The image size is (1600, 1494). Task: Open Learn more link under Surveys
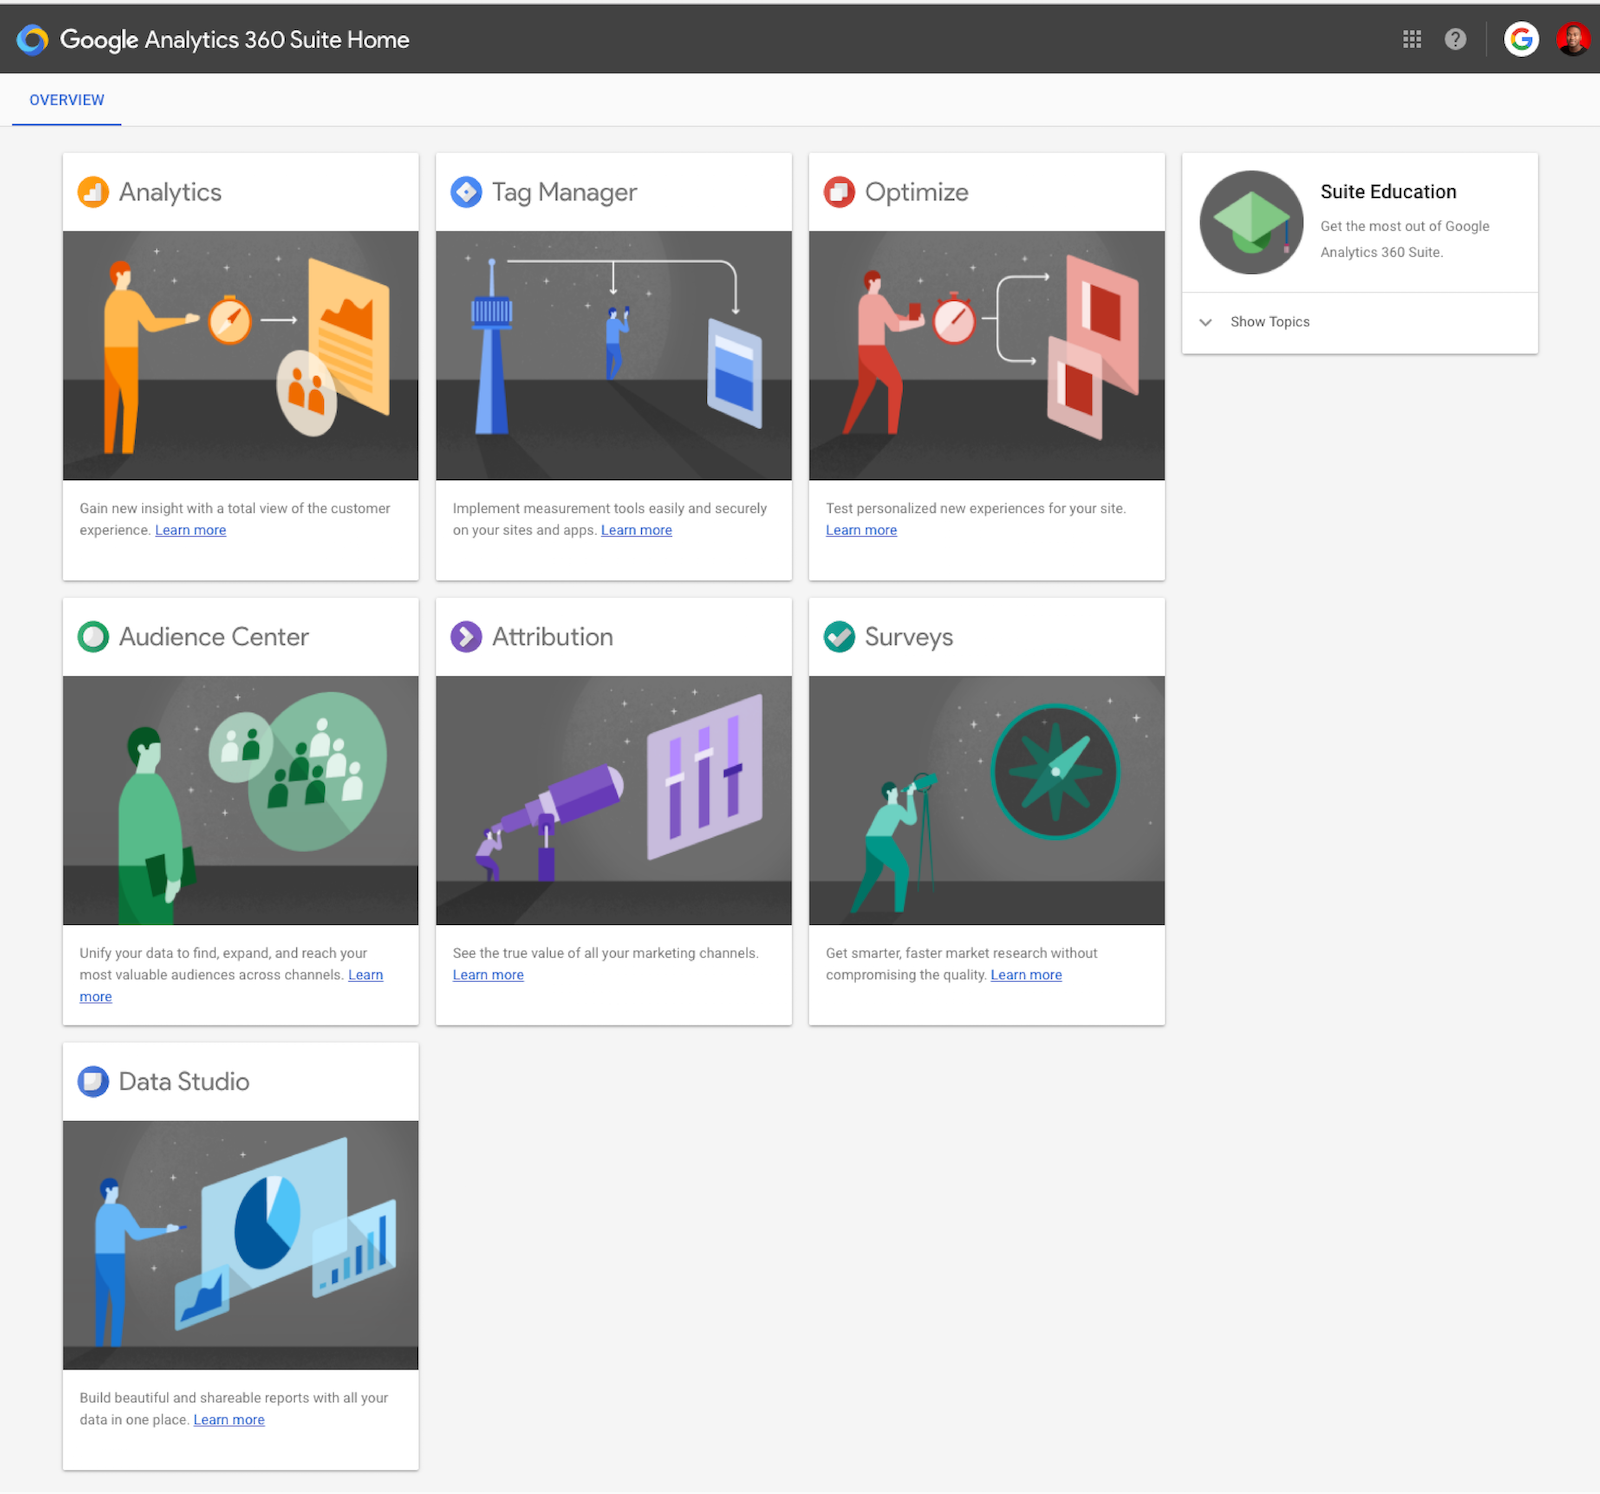[x=1026, y=975]
